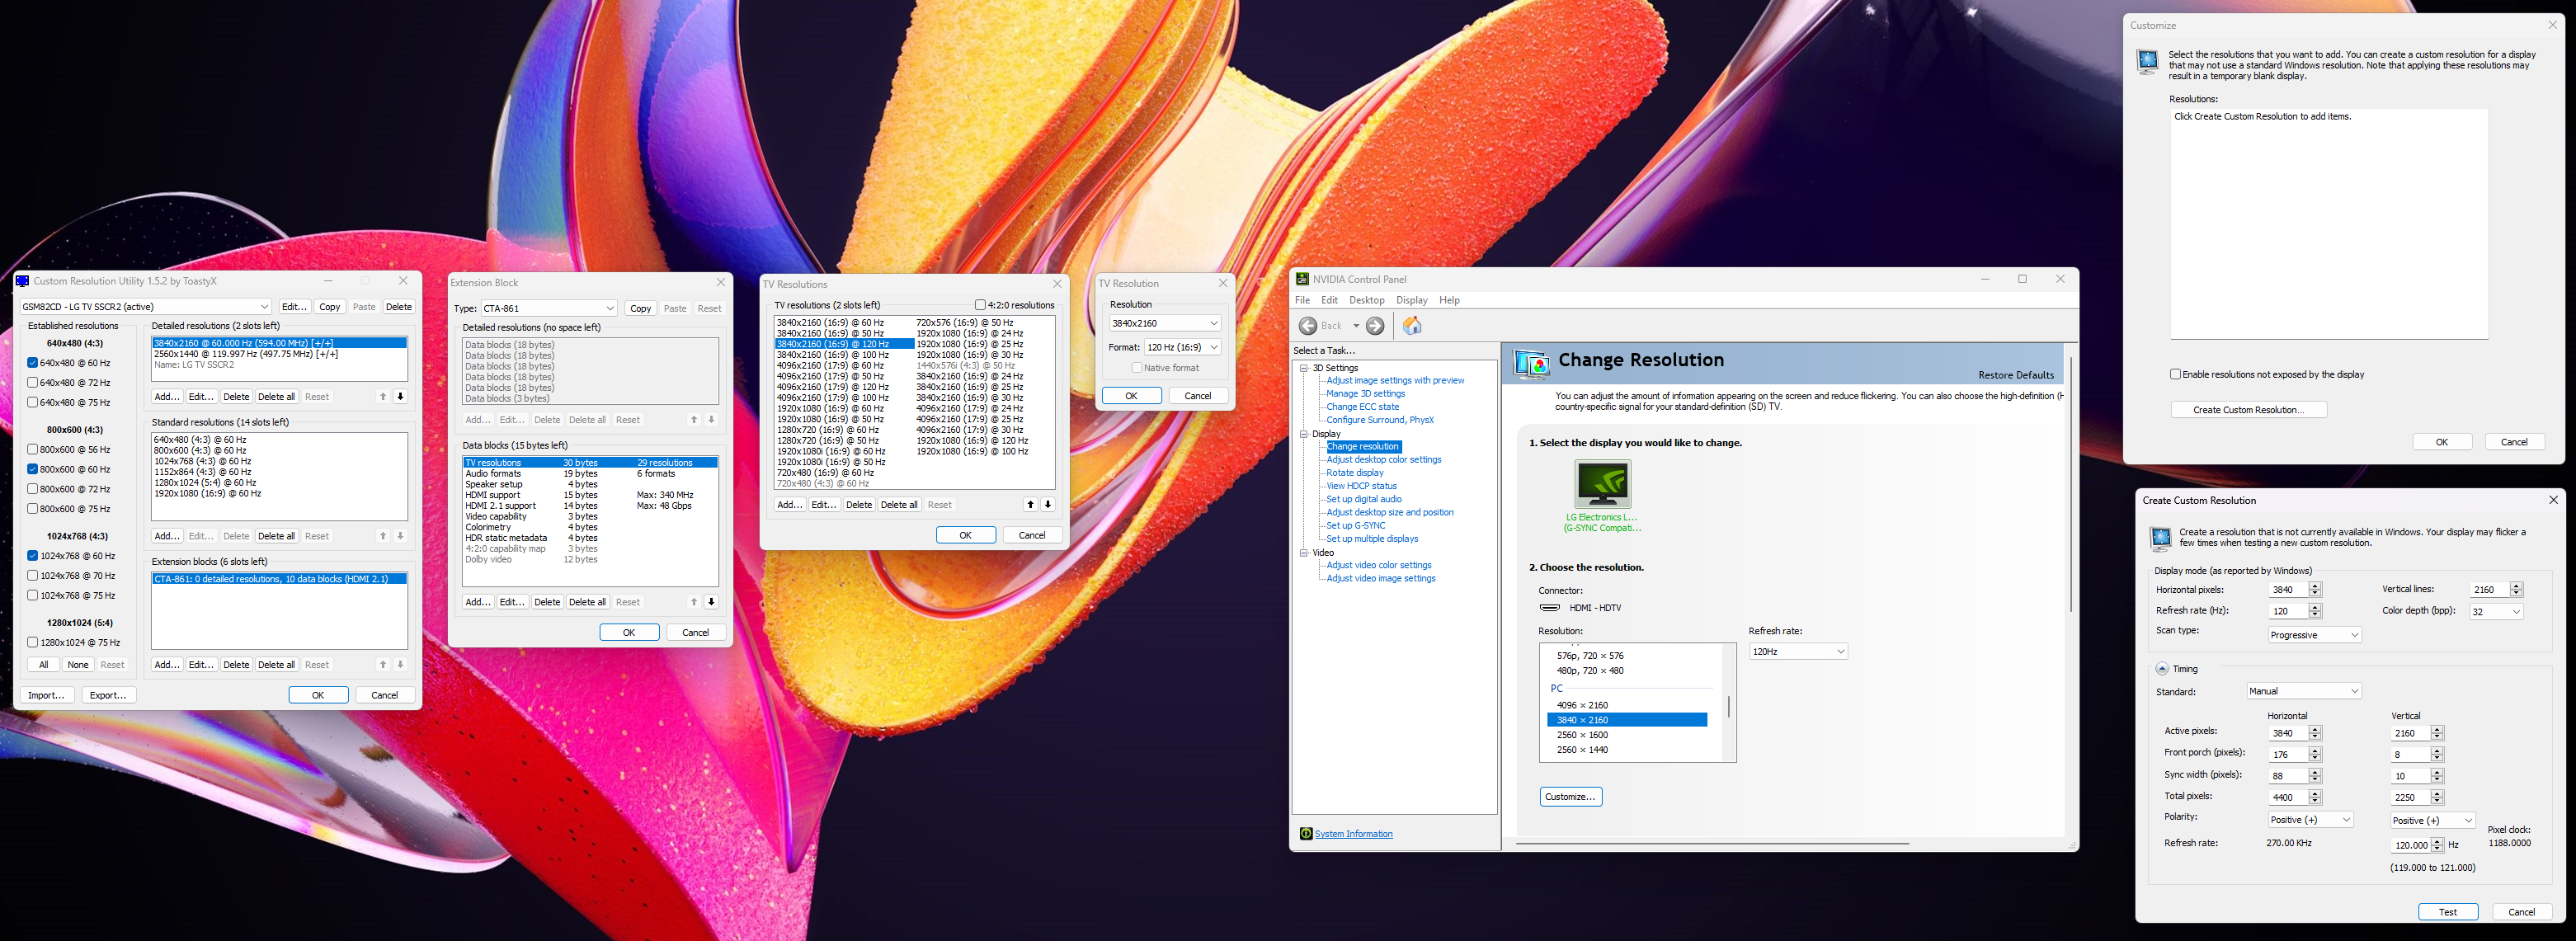Screen dimensions: 2576x941
Task: Open the GSM82CD display dropdown in CRU
Action: 146,307
